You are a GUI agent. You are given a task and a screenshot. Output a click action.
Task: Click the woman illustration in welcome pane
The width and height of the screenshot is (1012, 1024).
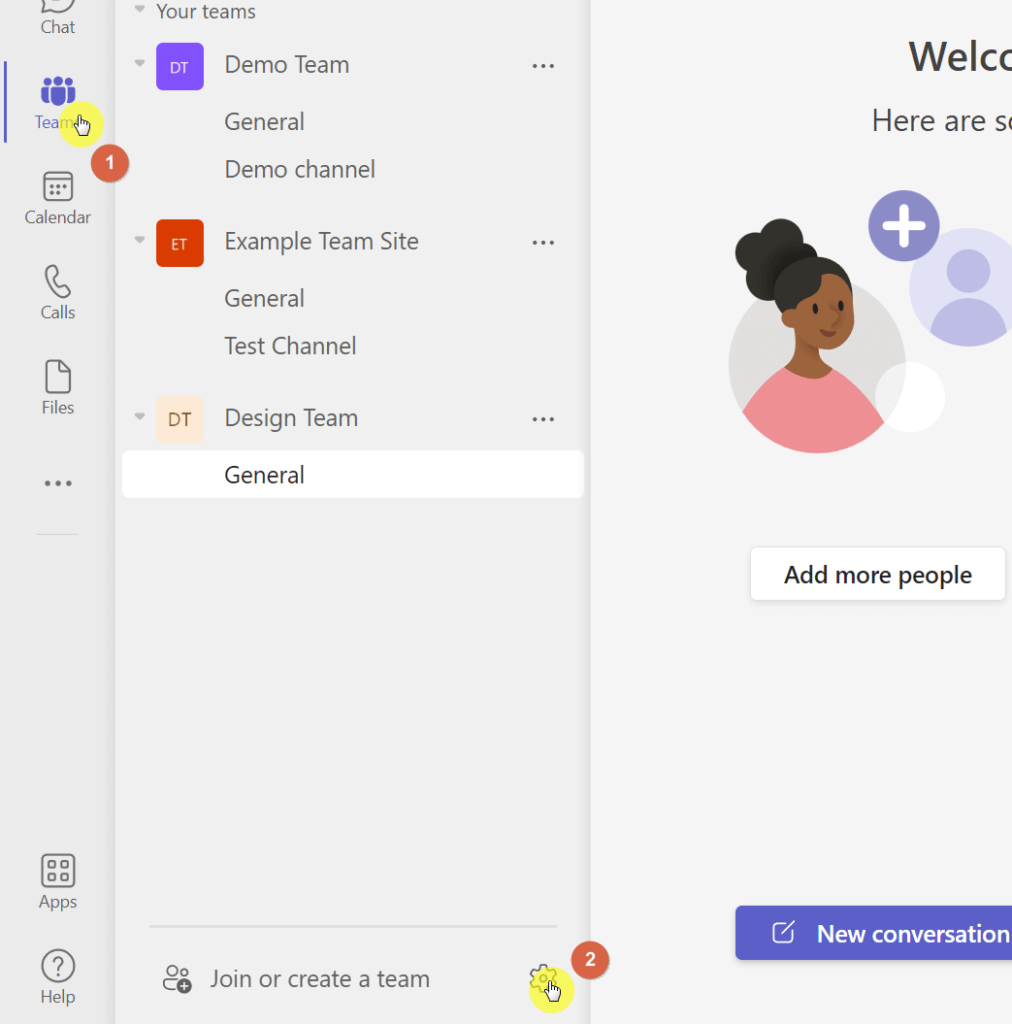[816, 336]
